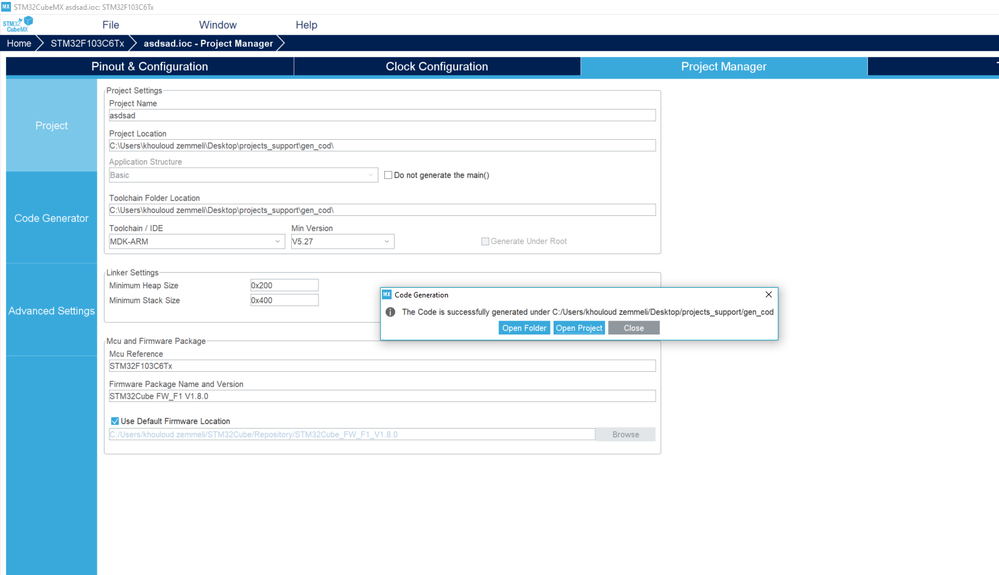The image size is (999, 575).
Task: Close the Code Generation dialog with X
Action: click(x=768, y=294)
